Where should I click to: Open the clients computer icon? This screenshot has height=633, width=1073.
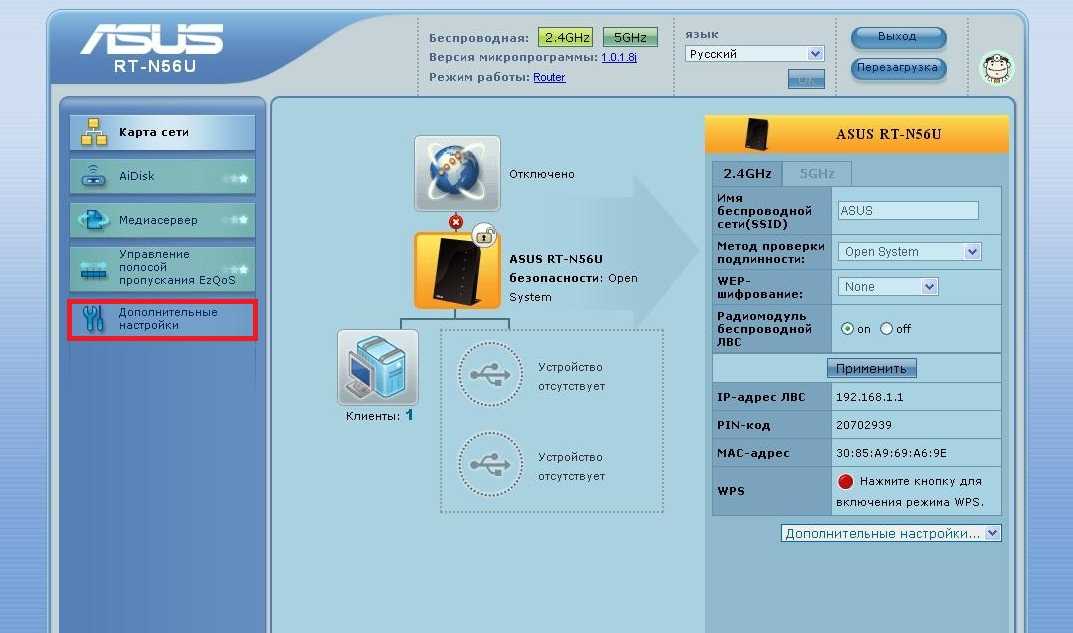tap(378, 366)
